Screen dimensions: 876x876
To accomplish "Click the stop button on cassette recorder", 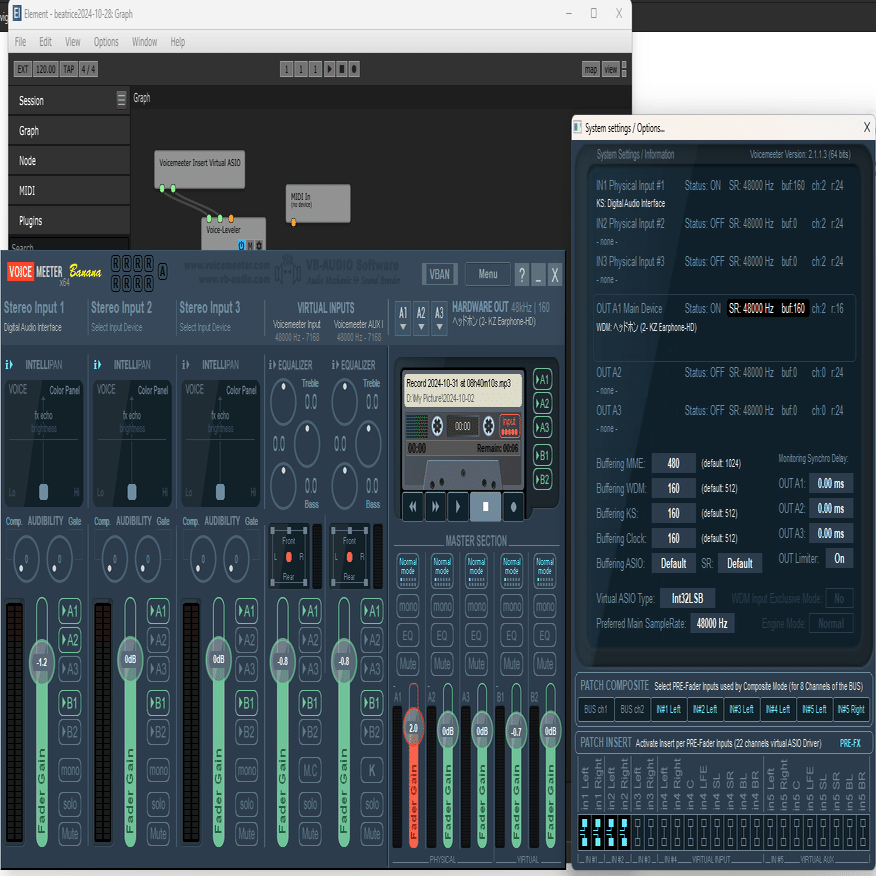I will [485, 507].
